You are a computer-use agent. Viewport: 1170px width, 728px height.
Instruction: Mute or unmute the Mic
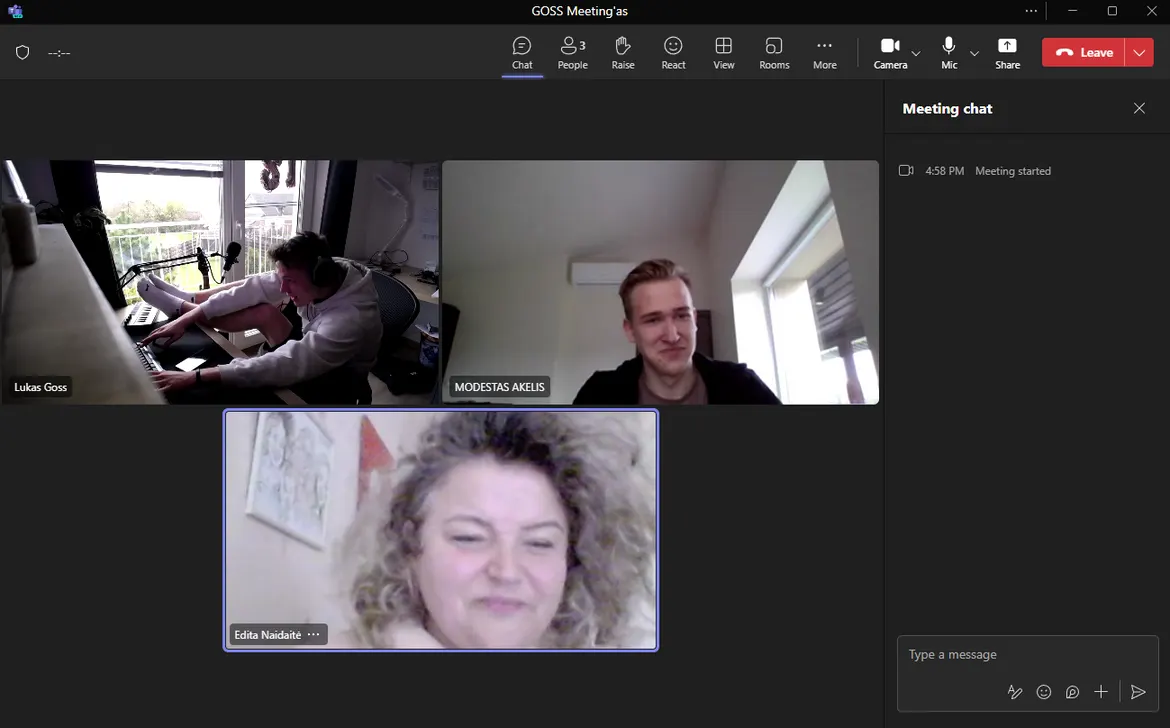pyautogui.click(x=948, y=53)
